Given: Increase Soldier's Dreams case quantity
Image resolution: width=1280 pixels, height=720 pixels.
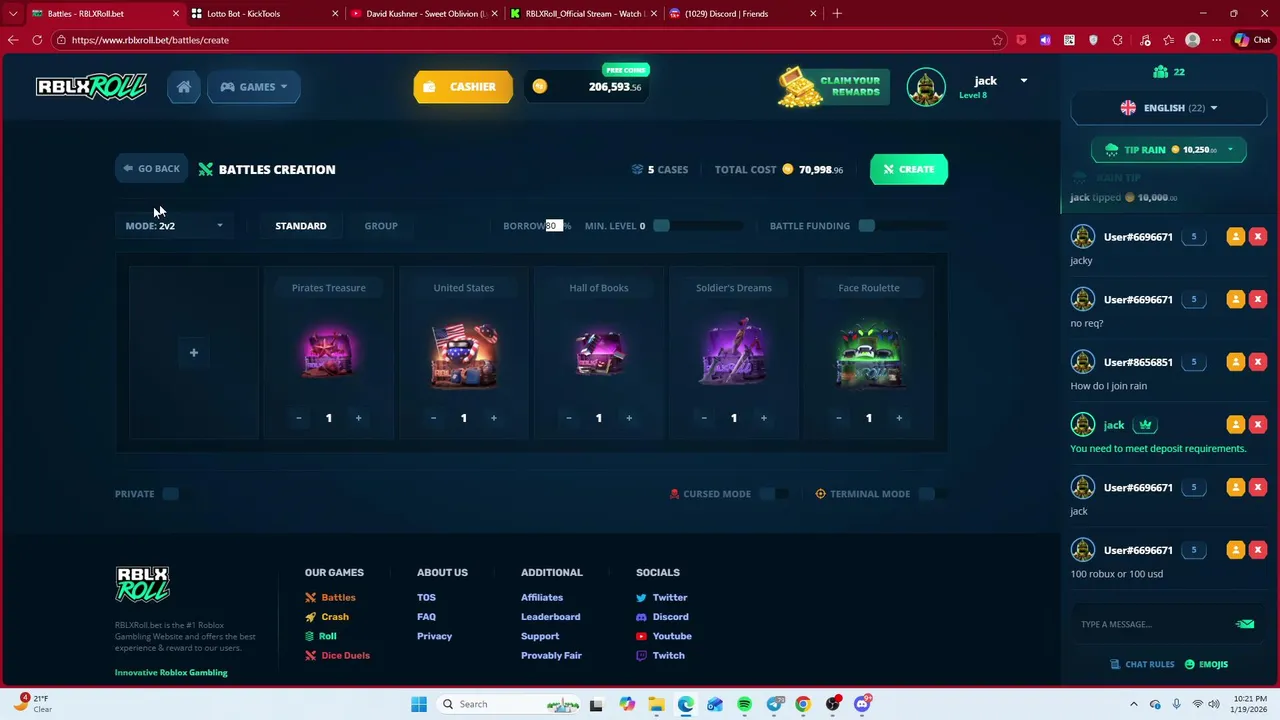Looking at the screenshot, I should tap(763, 418).
